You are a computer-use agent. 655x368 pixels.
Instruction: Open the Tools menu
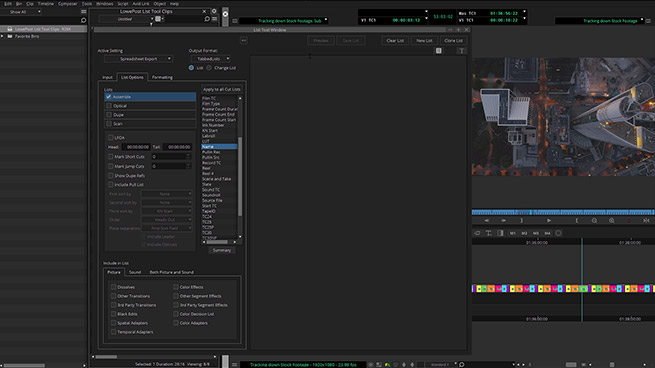pos(87,4)
